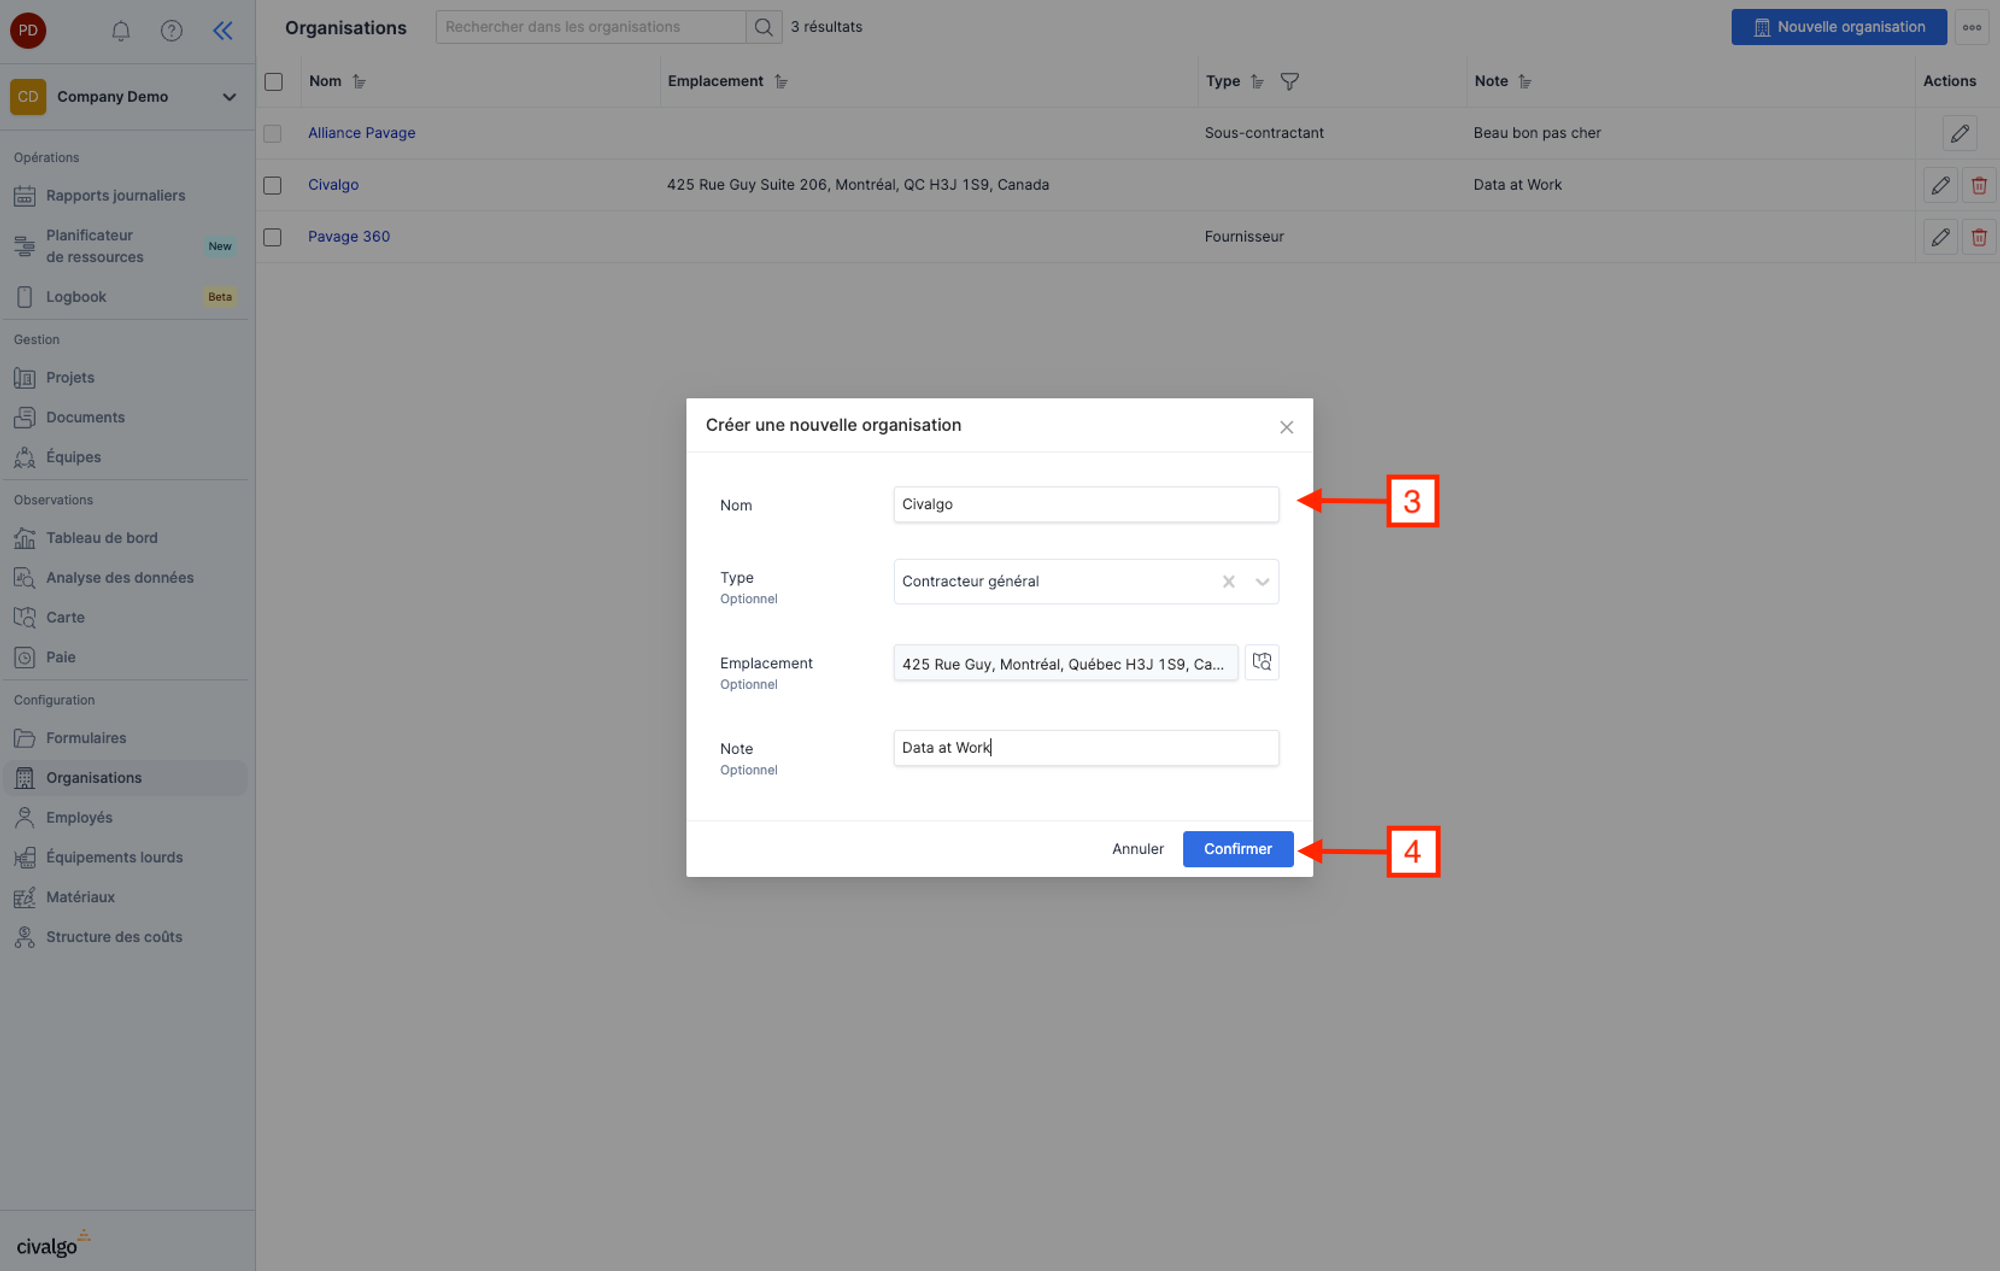Click the Nom input field
The height and width of the screenshot is (1271, 2000).
[x=1085, y=504]
